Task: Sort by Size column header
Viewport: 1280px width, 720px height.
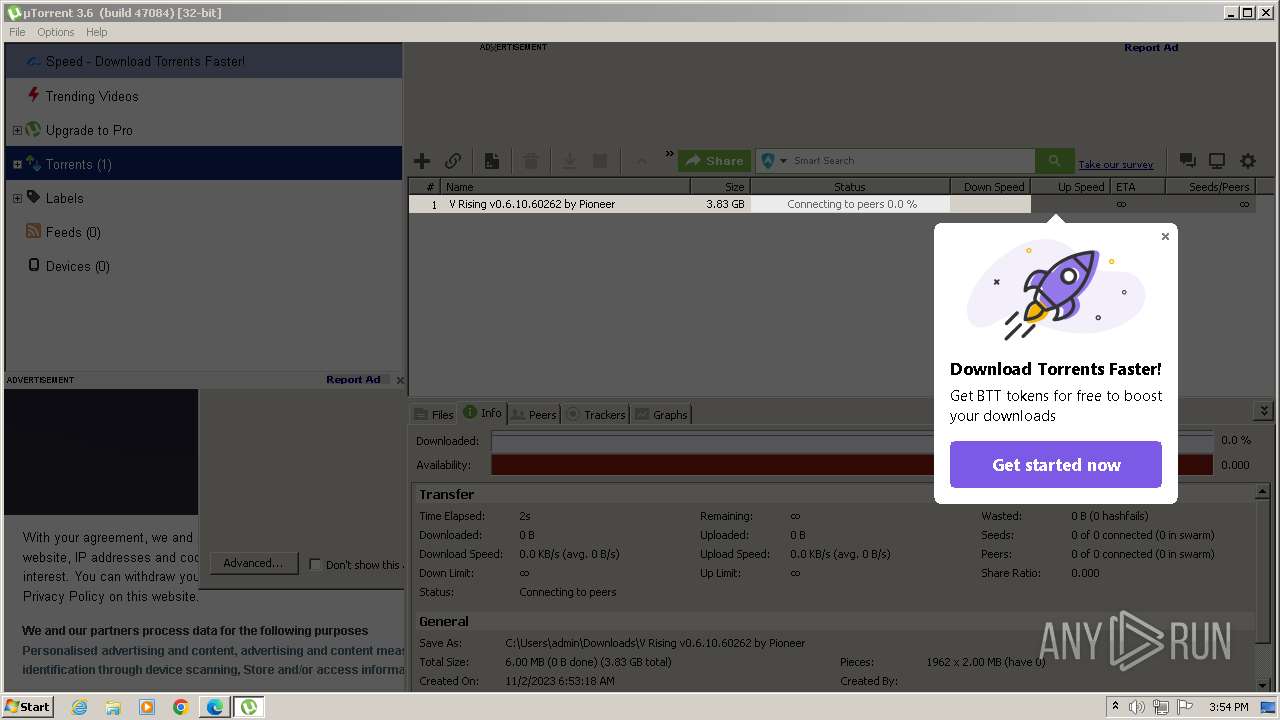Action: click(720, 187)
